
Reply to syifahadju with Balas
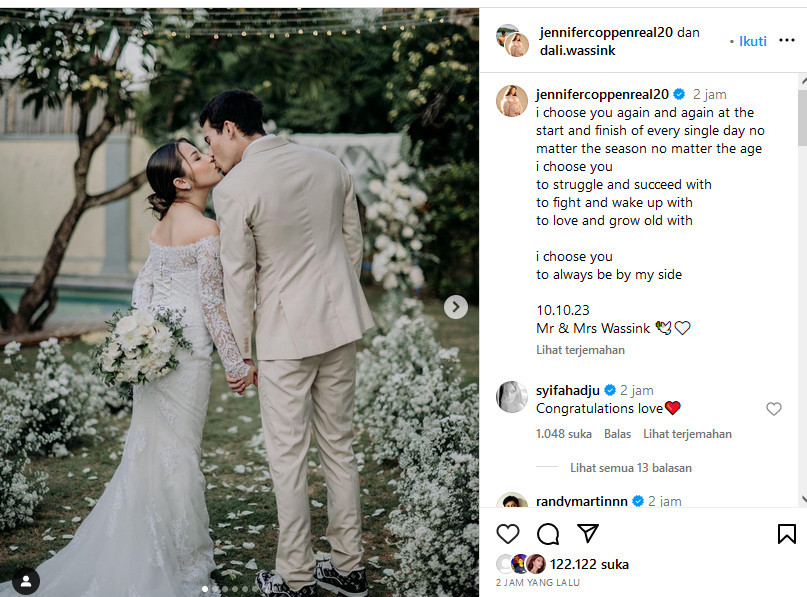click(617, 434)
